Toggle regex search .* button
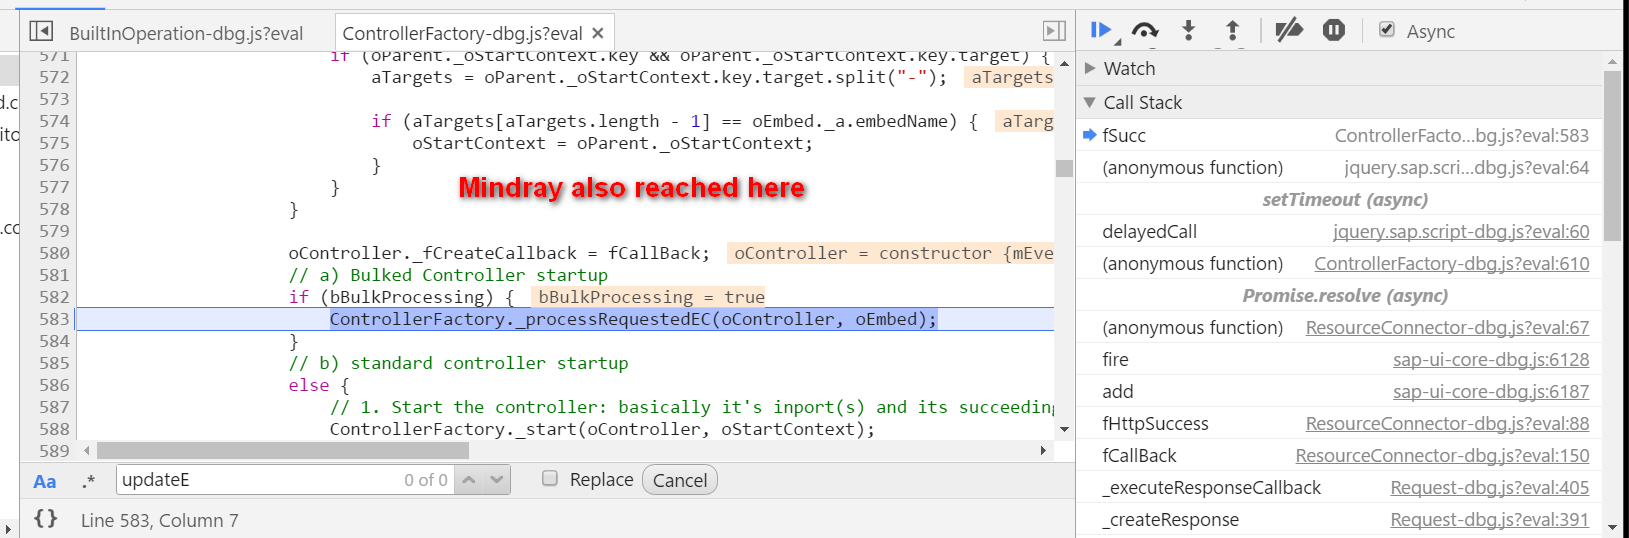 (x=89, y=481)
